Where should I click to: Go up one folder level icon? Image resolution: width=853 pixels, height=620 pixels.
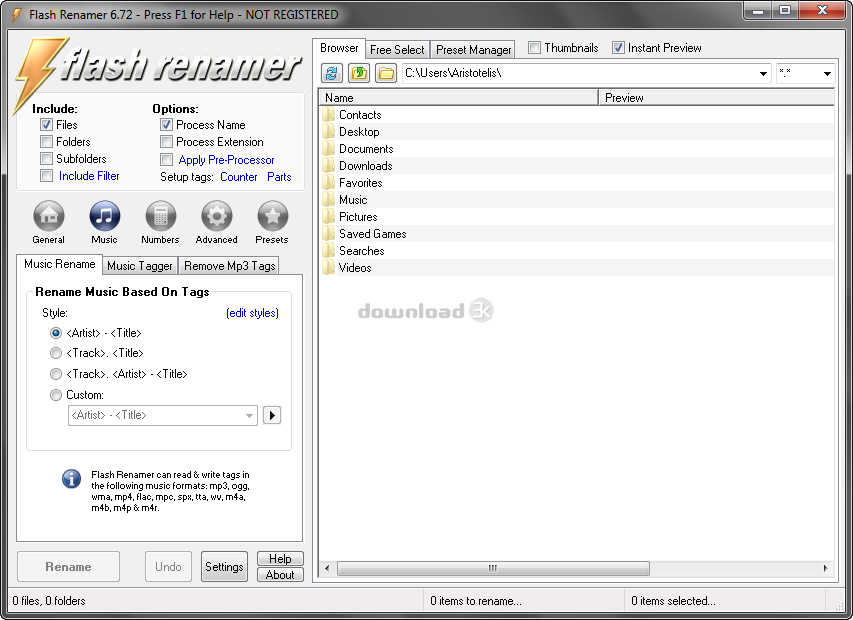359,73
